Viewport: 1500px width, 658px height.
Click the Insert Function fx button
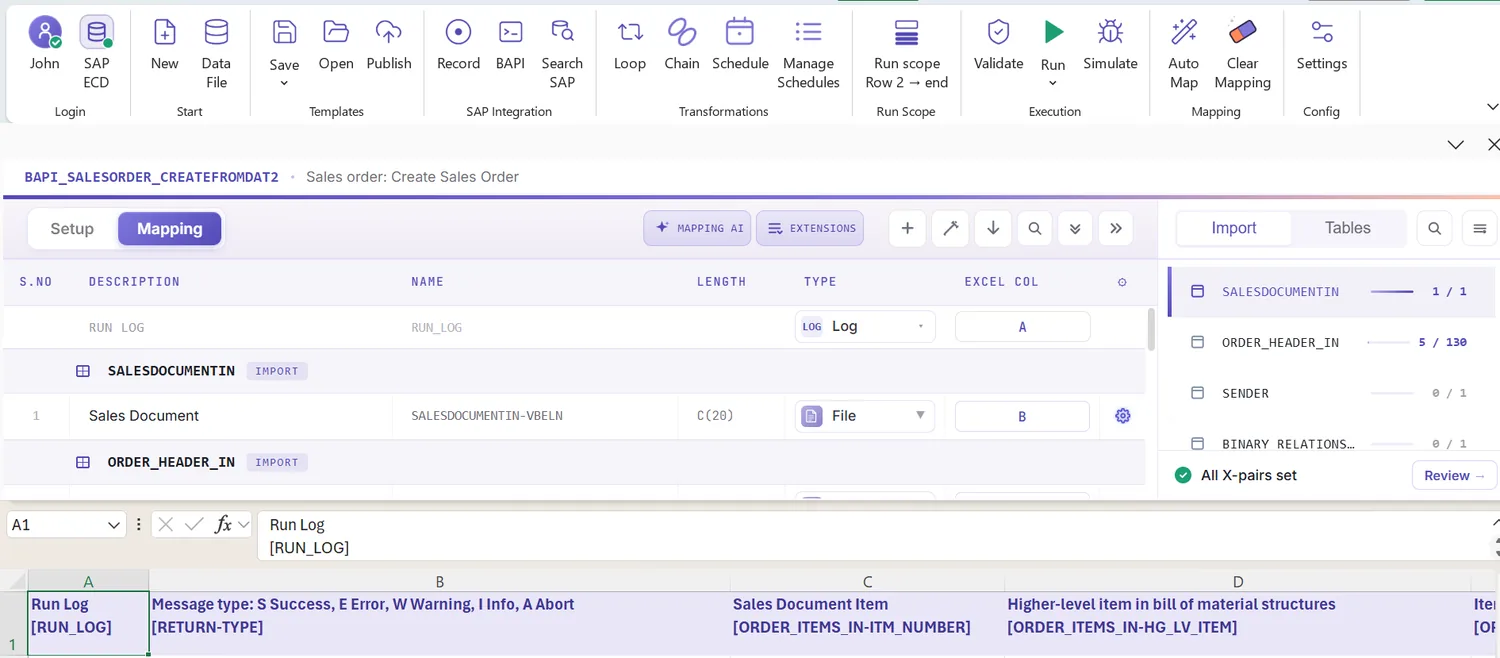223,524
